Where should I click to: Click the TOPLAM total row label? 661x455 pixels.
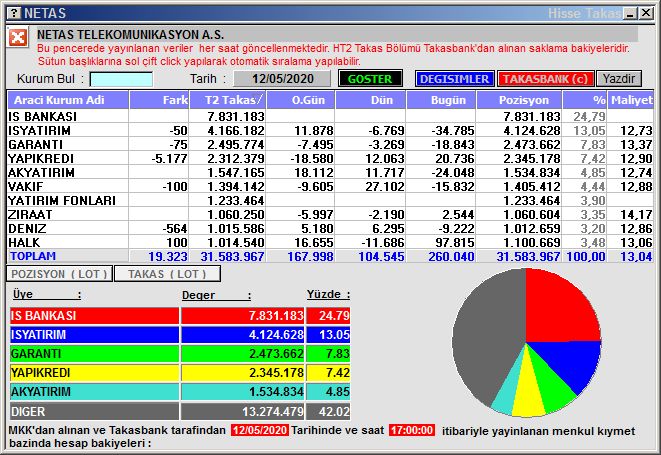[x=33, y=256]
